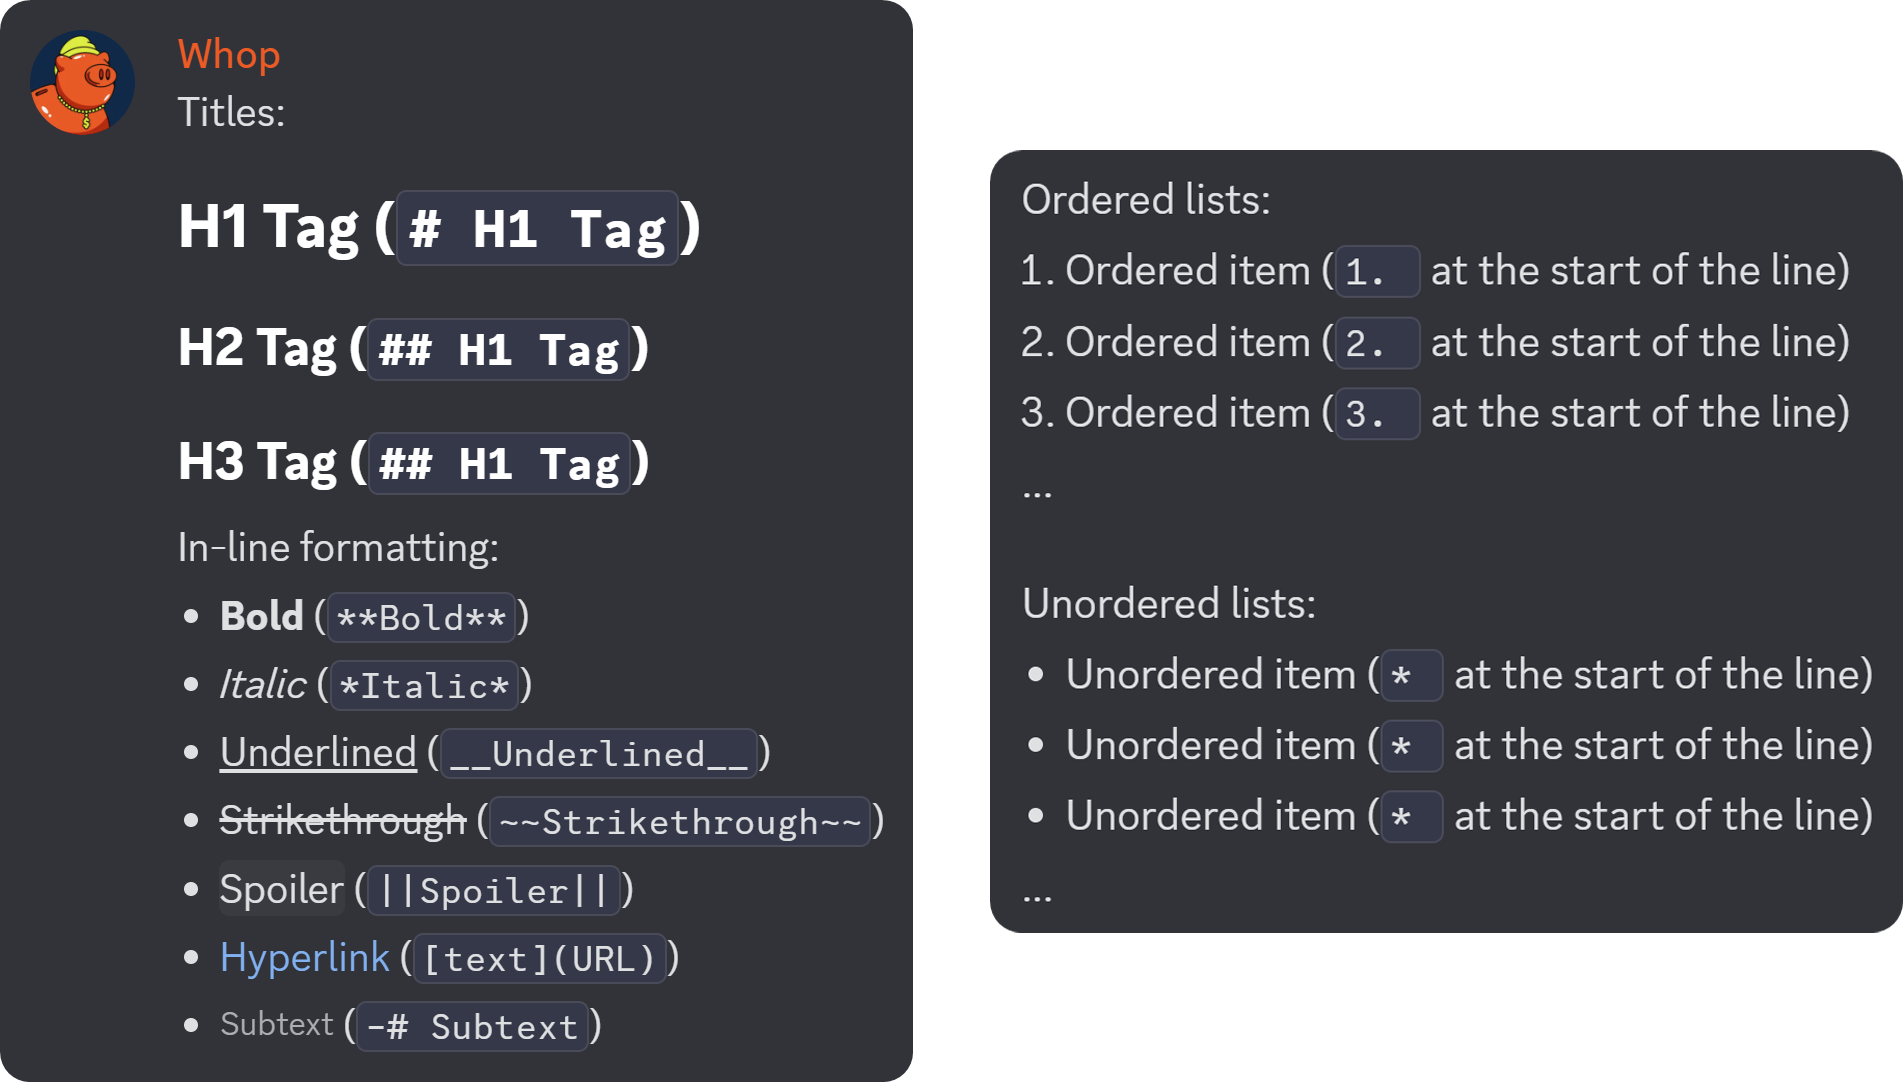Click the __Underlined__ code snippet
The width and height of the screenshot is (1903, 1082).
(x=598, y=754)
